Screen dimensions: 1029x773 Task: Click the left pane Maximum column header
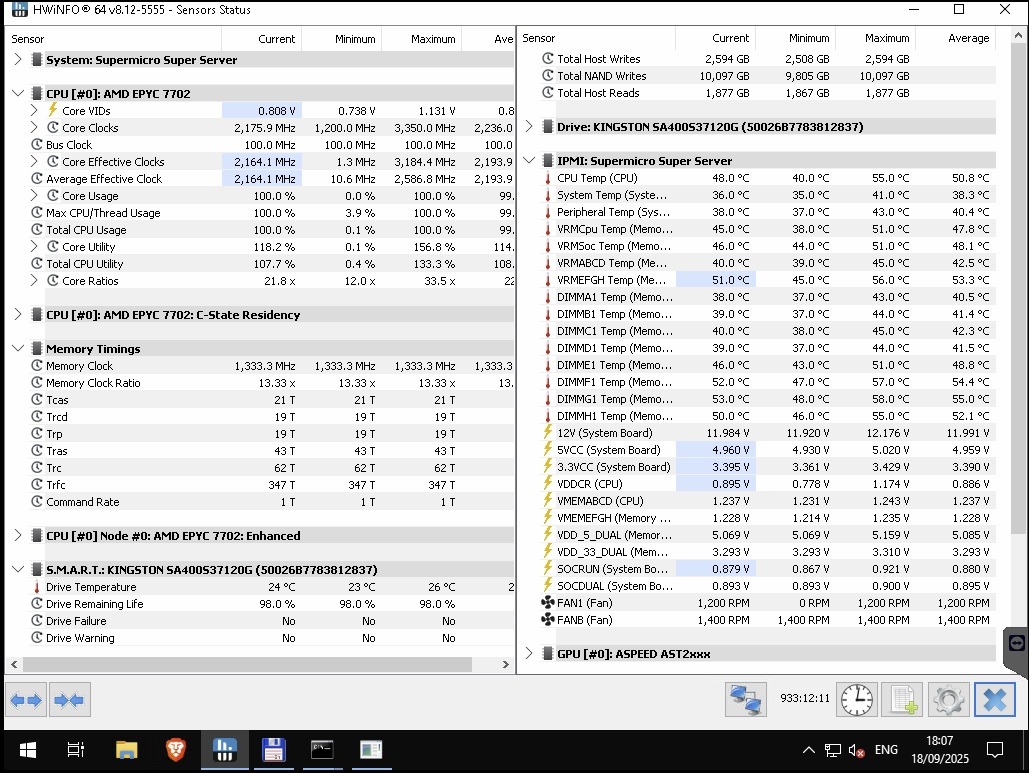[x=421, y=39]
